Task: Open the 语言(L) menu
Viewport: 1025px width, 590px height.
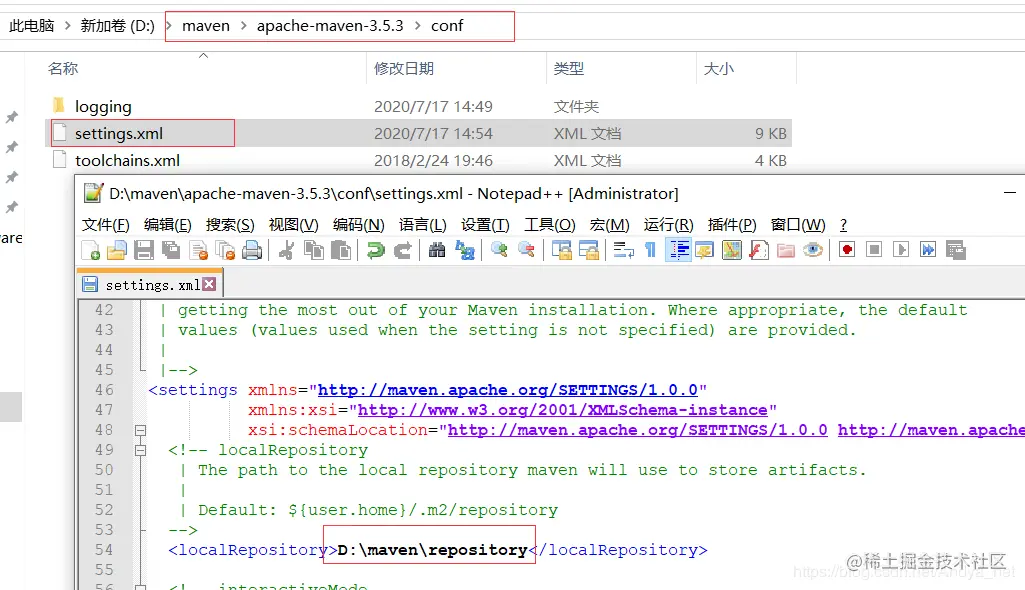Action: pos(423,225)
